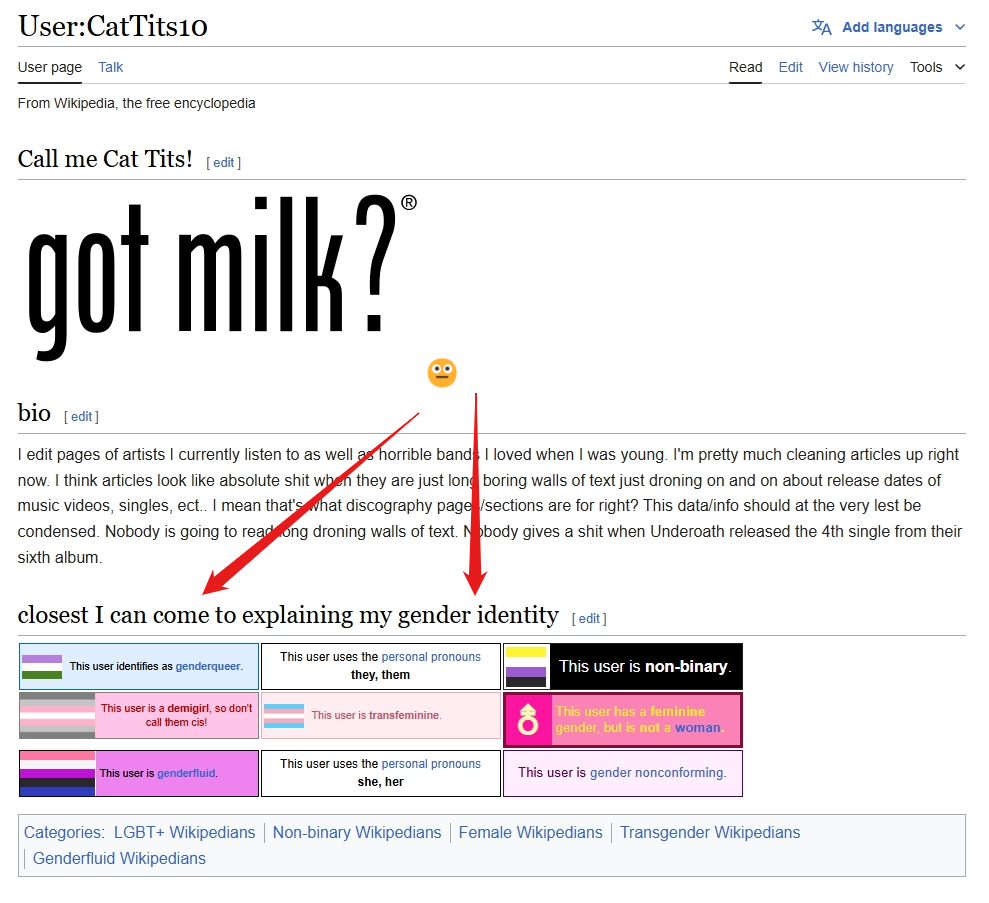The image size is (989, 903).
Task: Click the Add languages translate icon
Action: (821, 27)
